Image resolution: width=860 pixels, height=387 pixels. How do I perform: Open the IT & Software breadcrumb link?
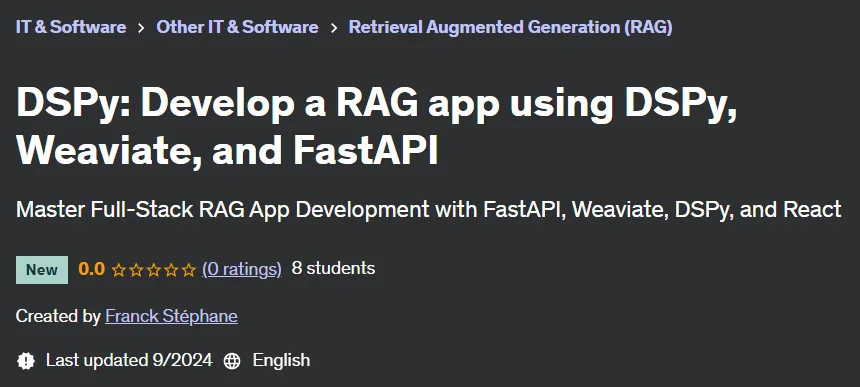(71, 27)
